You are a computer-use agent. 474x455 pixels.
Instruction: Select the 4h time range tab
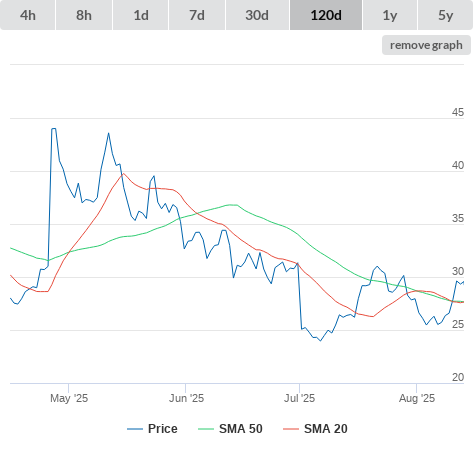[x=28, y=15]
